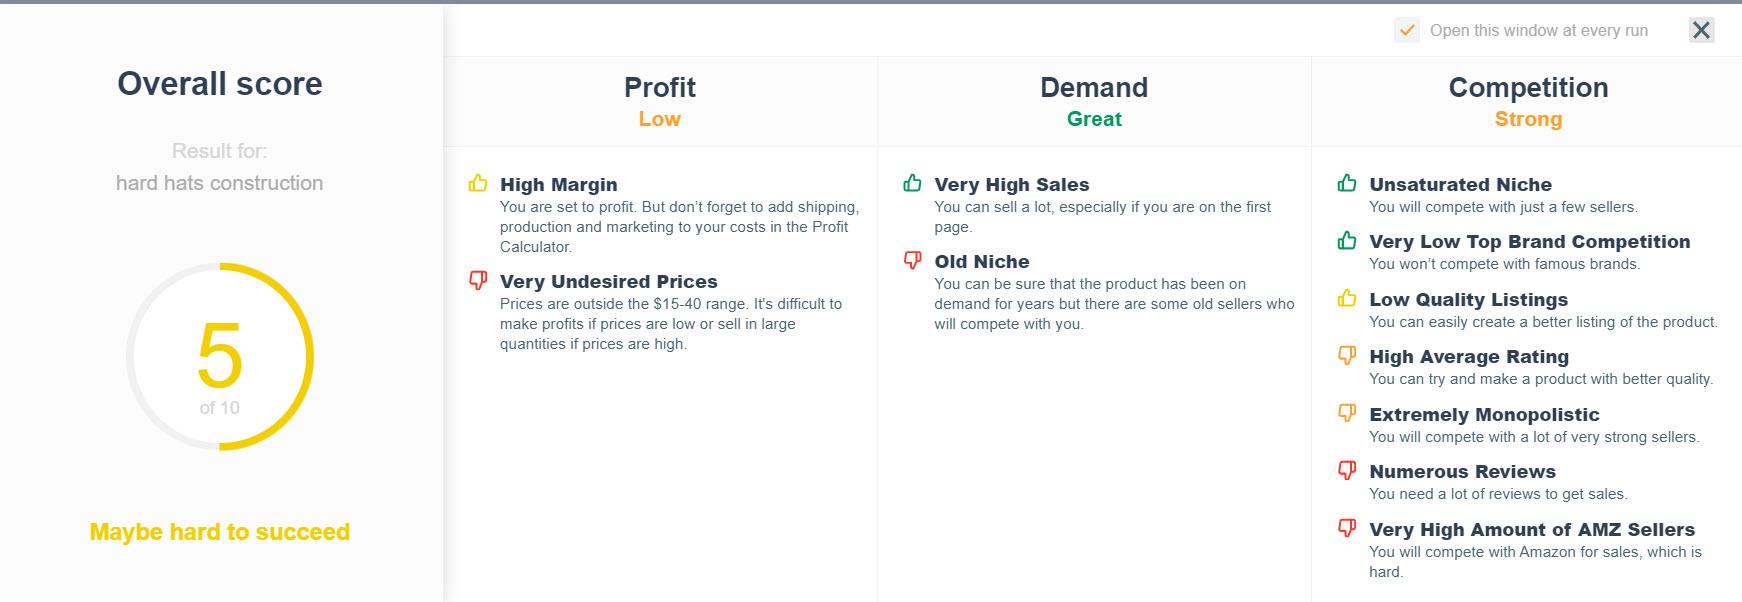Image resolution: width=1742 pixels, height=602 pixels.
Task: Click the Numerous Reviews heading
Action: [1462, 471]
